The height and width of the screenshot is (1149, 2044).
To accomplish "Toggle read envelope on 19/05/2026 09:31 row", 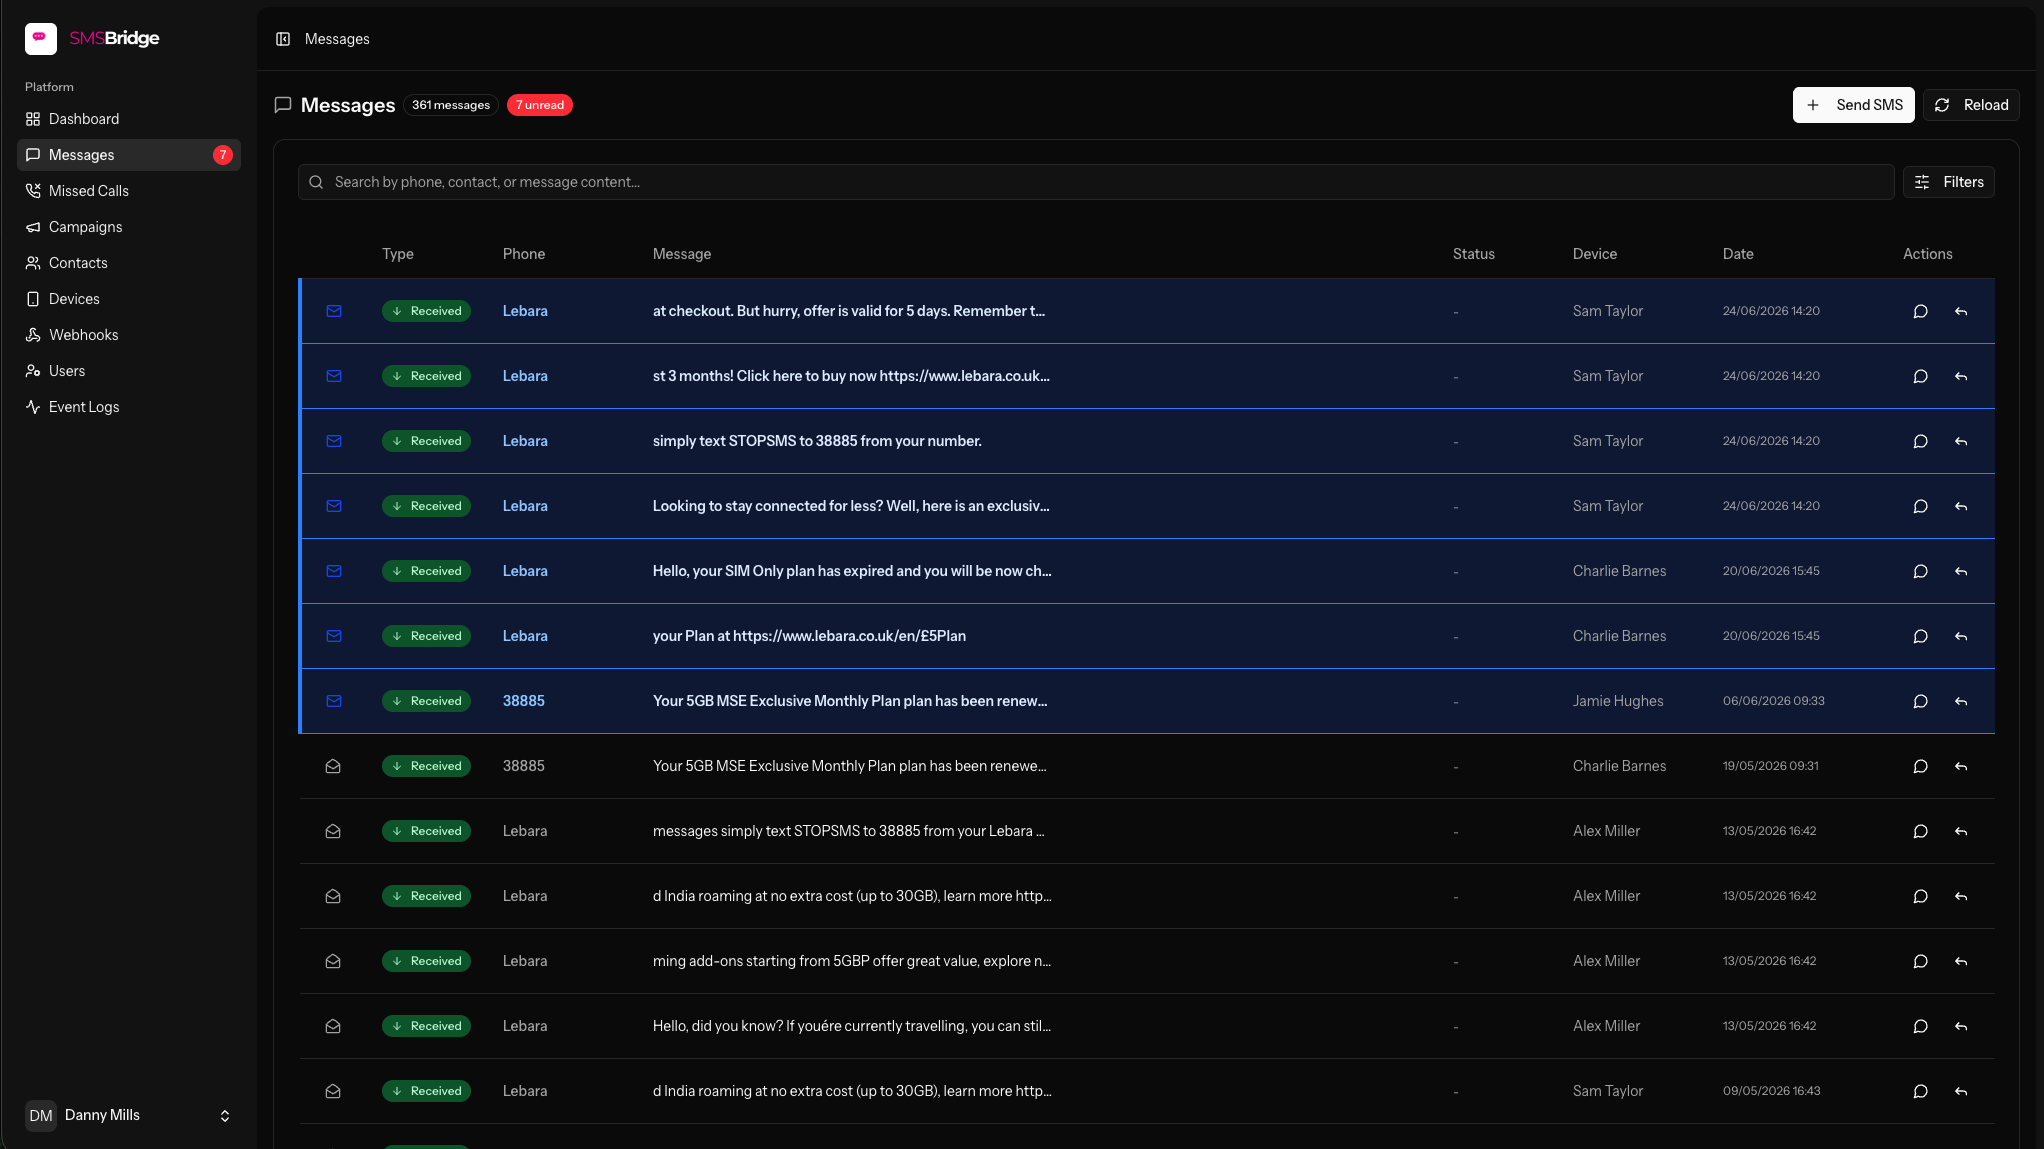I will click(x=333, y=766).
